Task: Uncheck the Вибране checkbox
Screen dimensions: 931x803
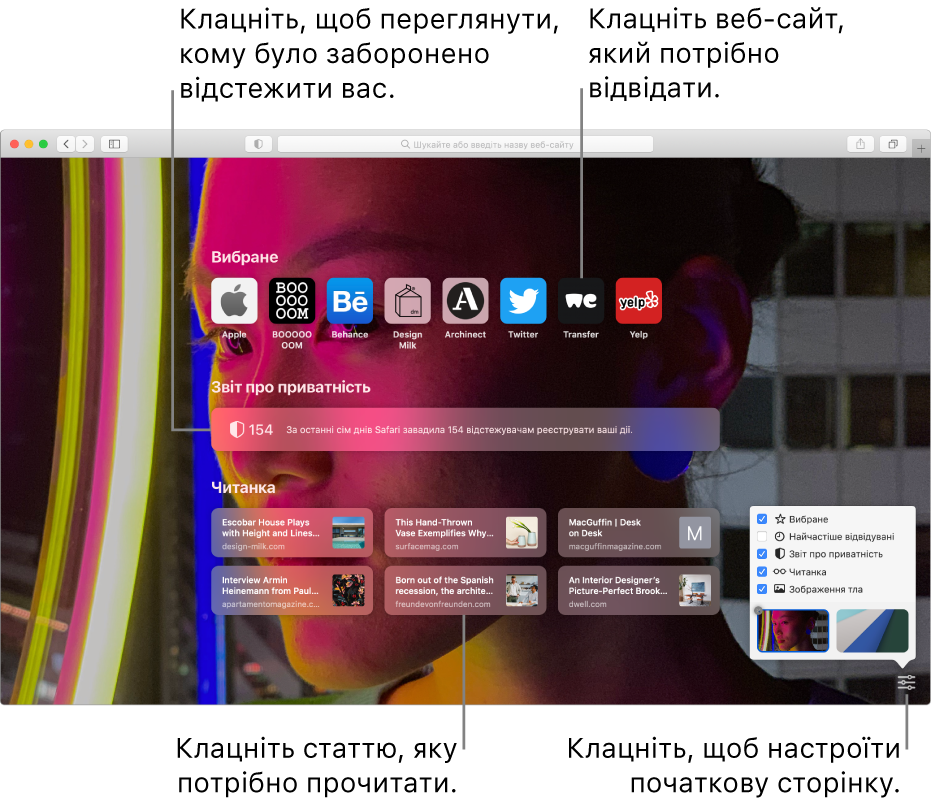Action: pyautogui.click(x=760, y=518)
